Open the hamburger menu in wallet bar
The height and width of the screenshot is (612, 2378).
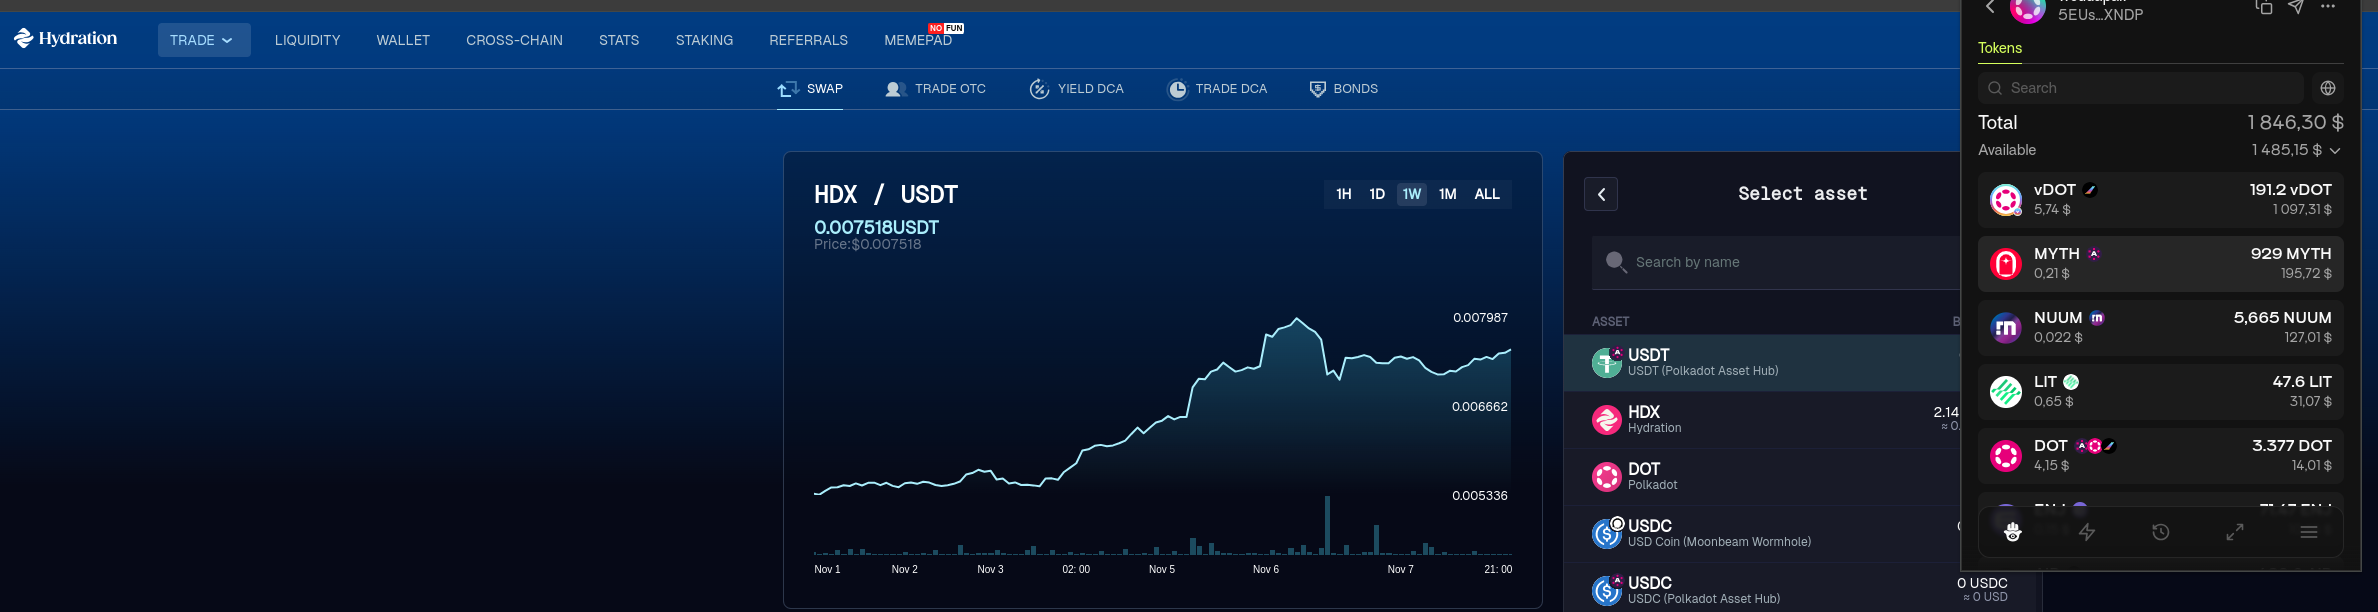2309,532
